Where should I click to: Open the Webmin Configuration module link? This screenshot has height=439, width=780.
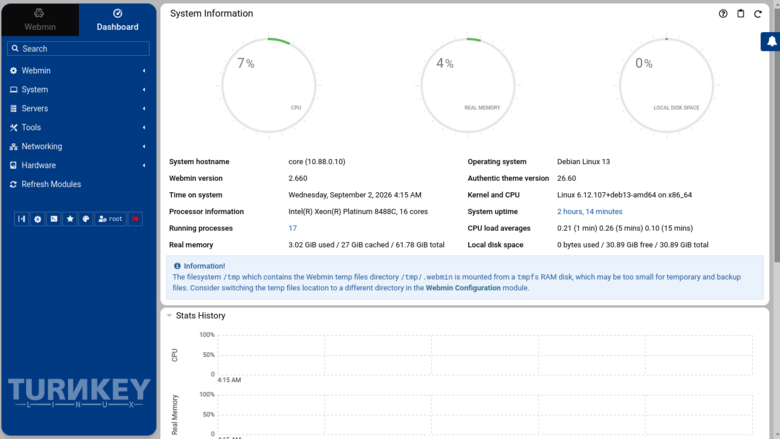(x=463, y=288)
